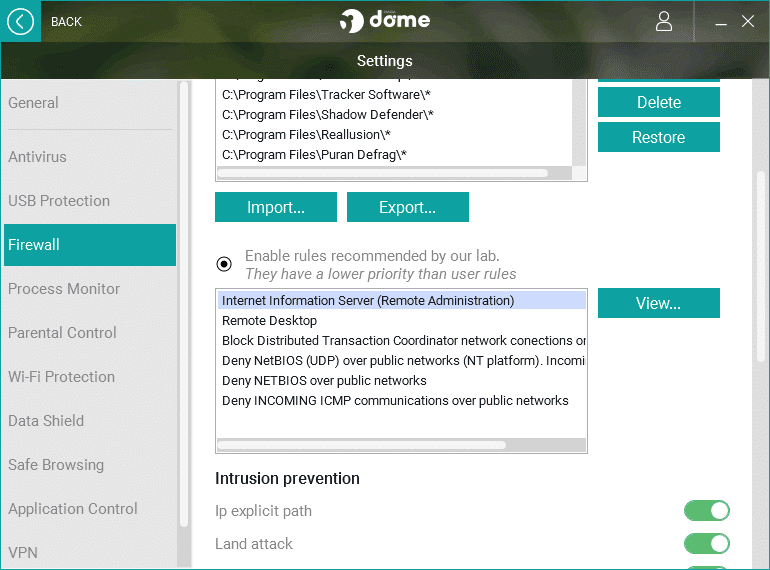Click the main panel vertical scrollbar
The image size is (770, 570).
(761, 267)
